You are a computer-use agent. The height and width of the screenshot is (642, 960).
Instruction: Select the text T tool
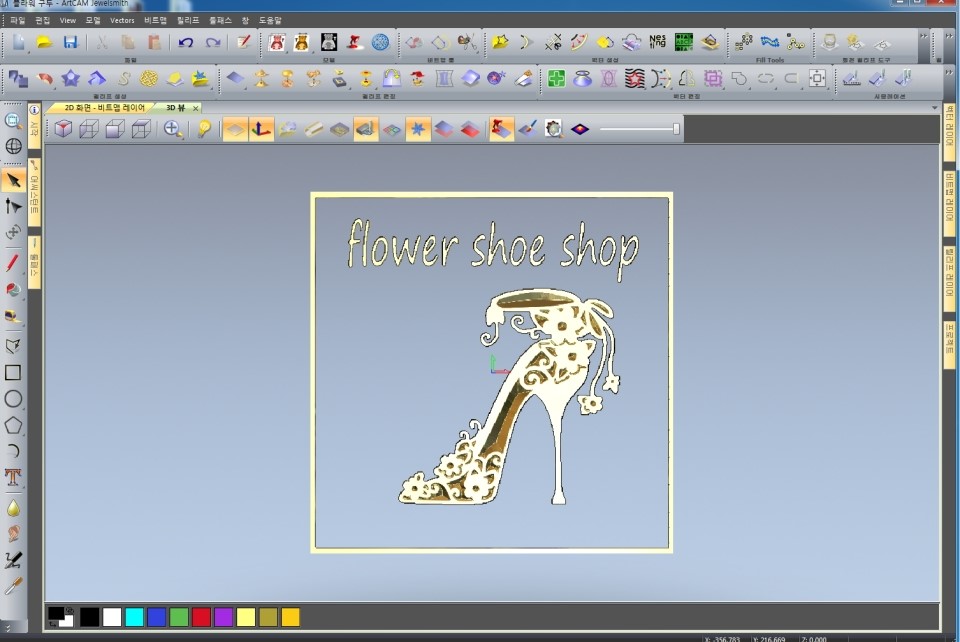(x=13, y=477)
